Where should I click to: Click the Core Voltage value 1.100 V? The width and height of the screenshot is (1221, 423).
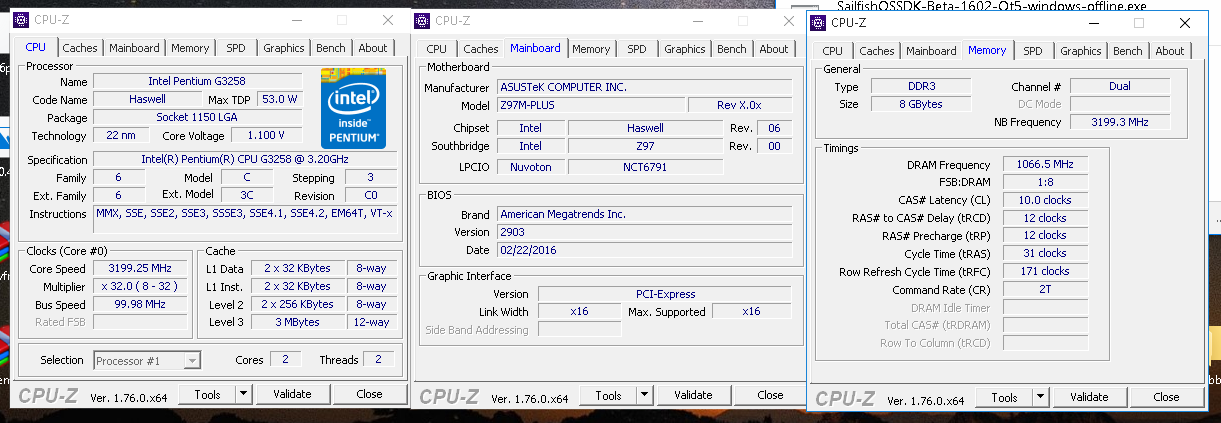[x=265, y=136]
